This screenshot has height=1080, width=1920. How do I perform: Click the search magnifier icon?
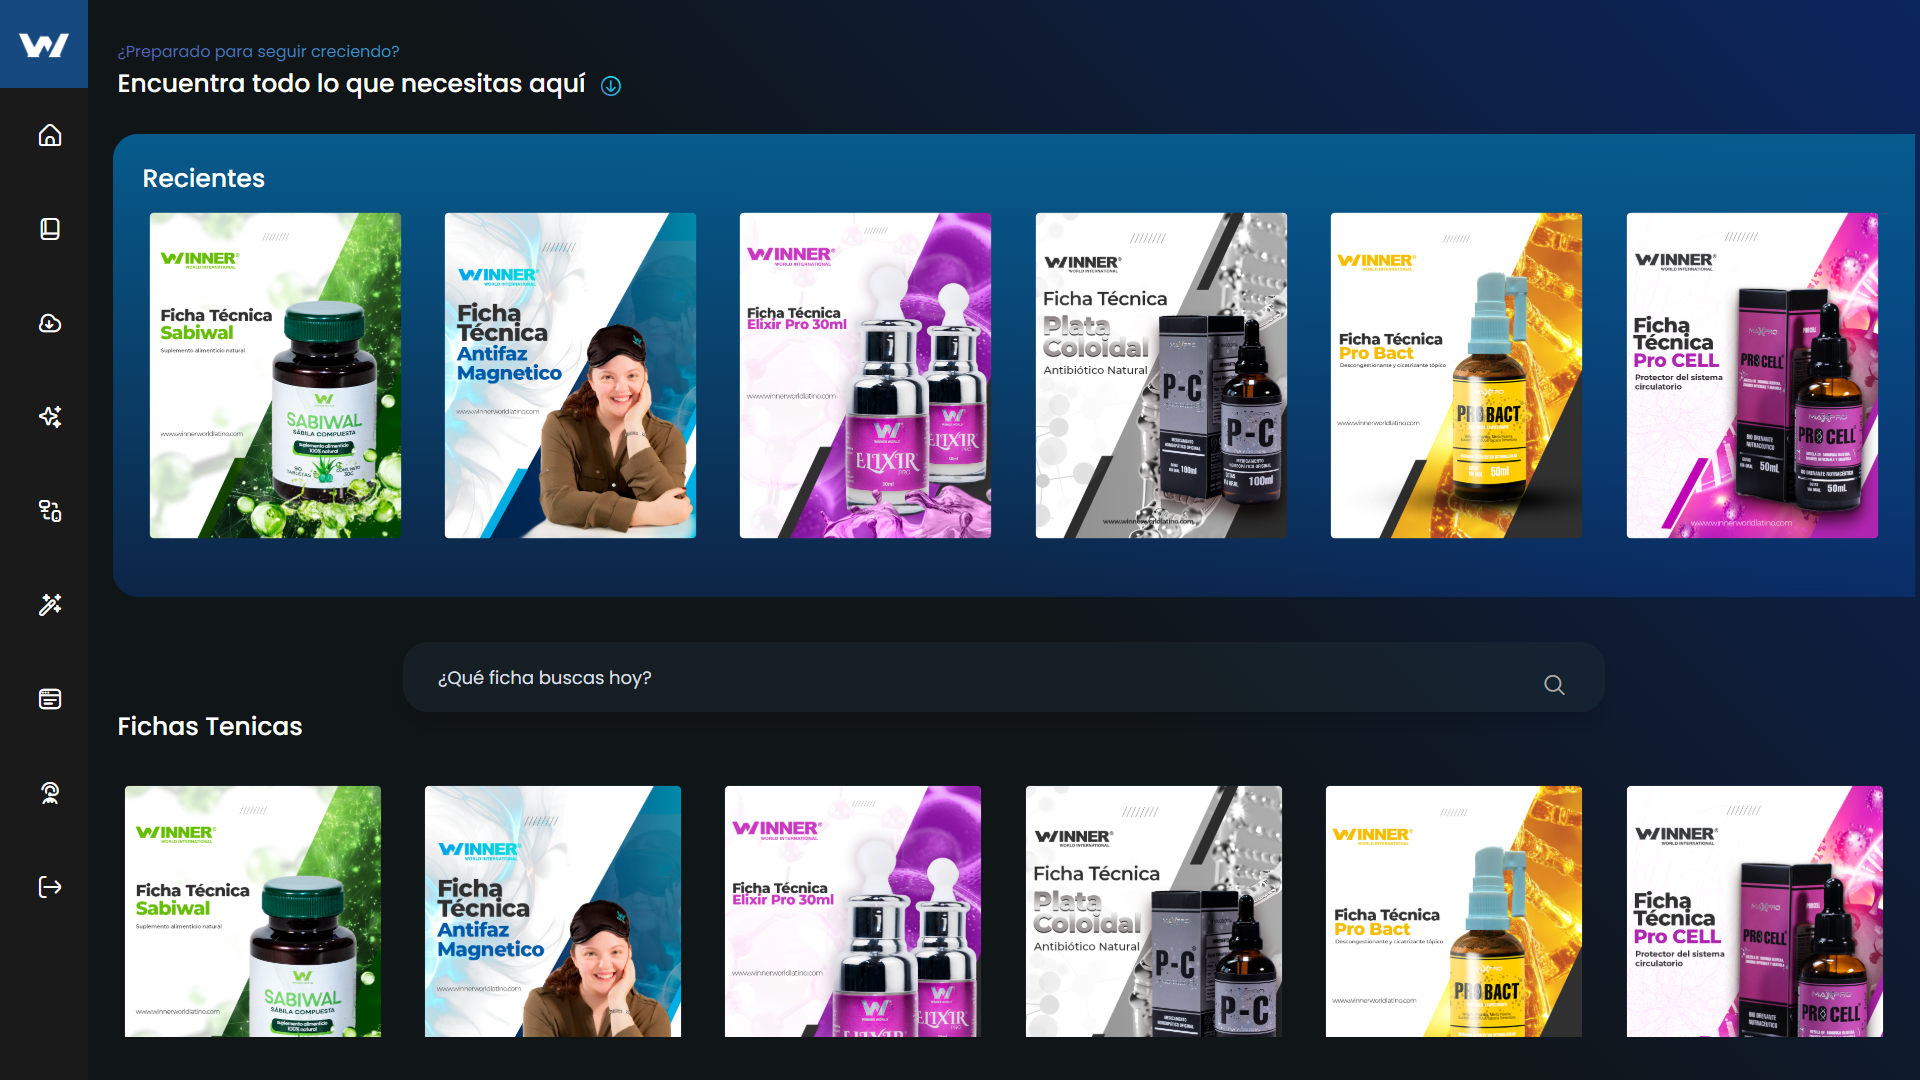1554,685
